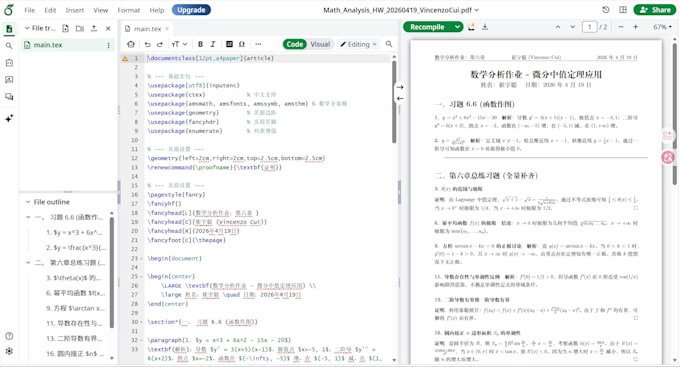Close the main.tex editor tab
The width and height of the screenshot is (680, 367).
coord(167,29)
